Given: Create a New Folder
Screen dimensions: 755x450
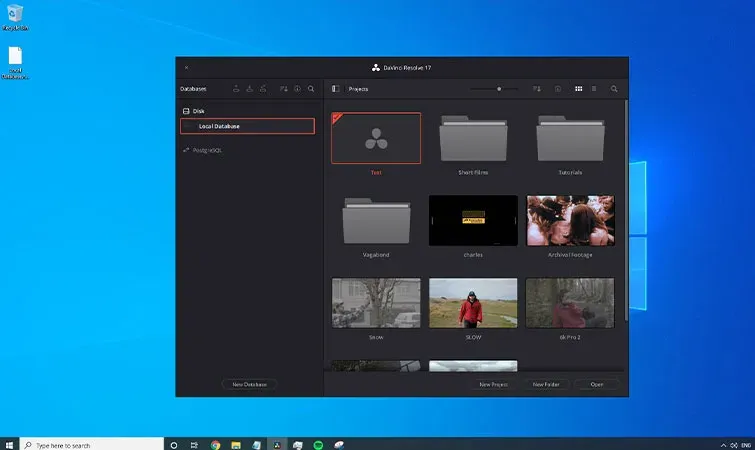Looking at the screenshot, I should coord(546,384).
